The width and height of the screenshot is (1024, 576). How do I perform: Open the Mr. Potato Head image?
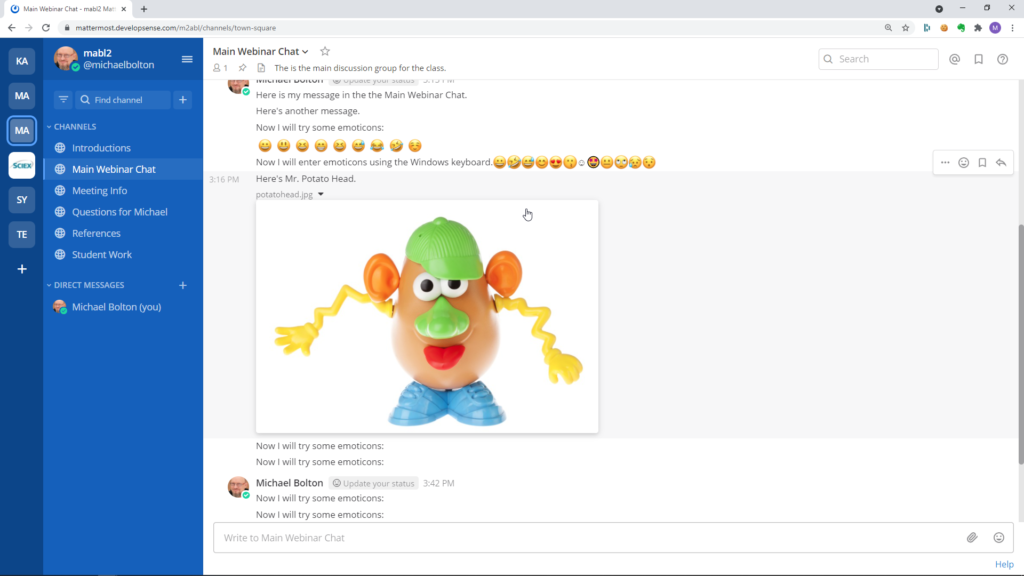pos(427,317)
